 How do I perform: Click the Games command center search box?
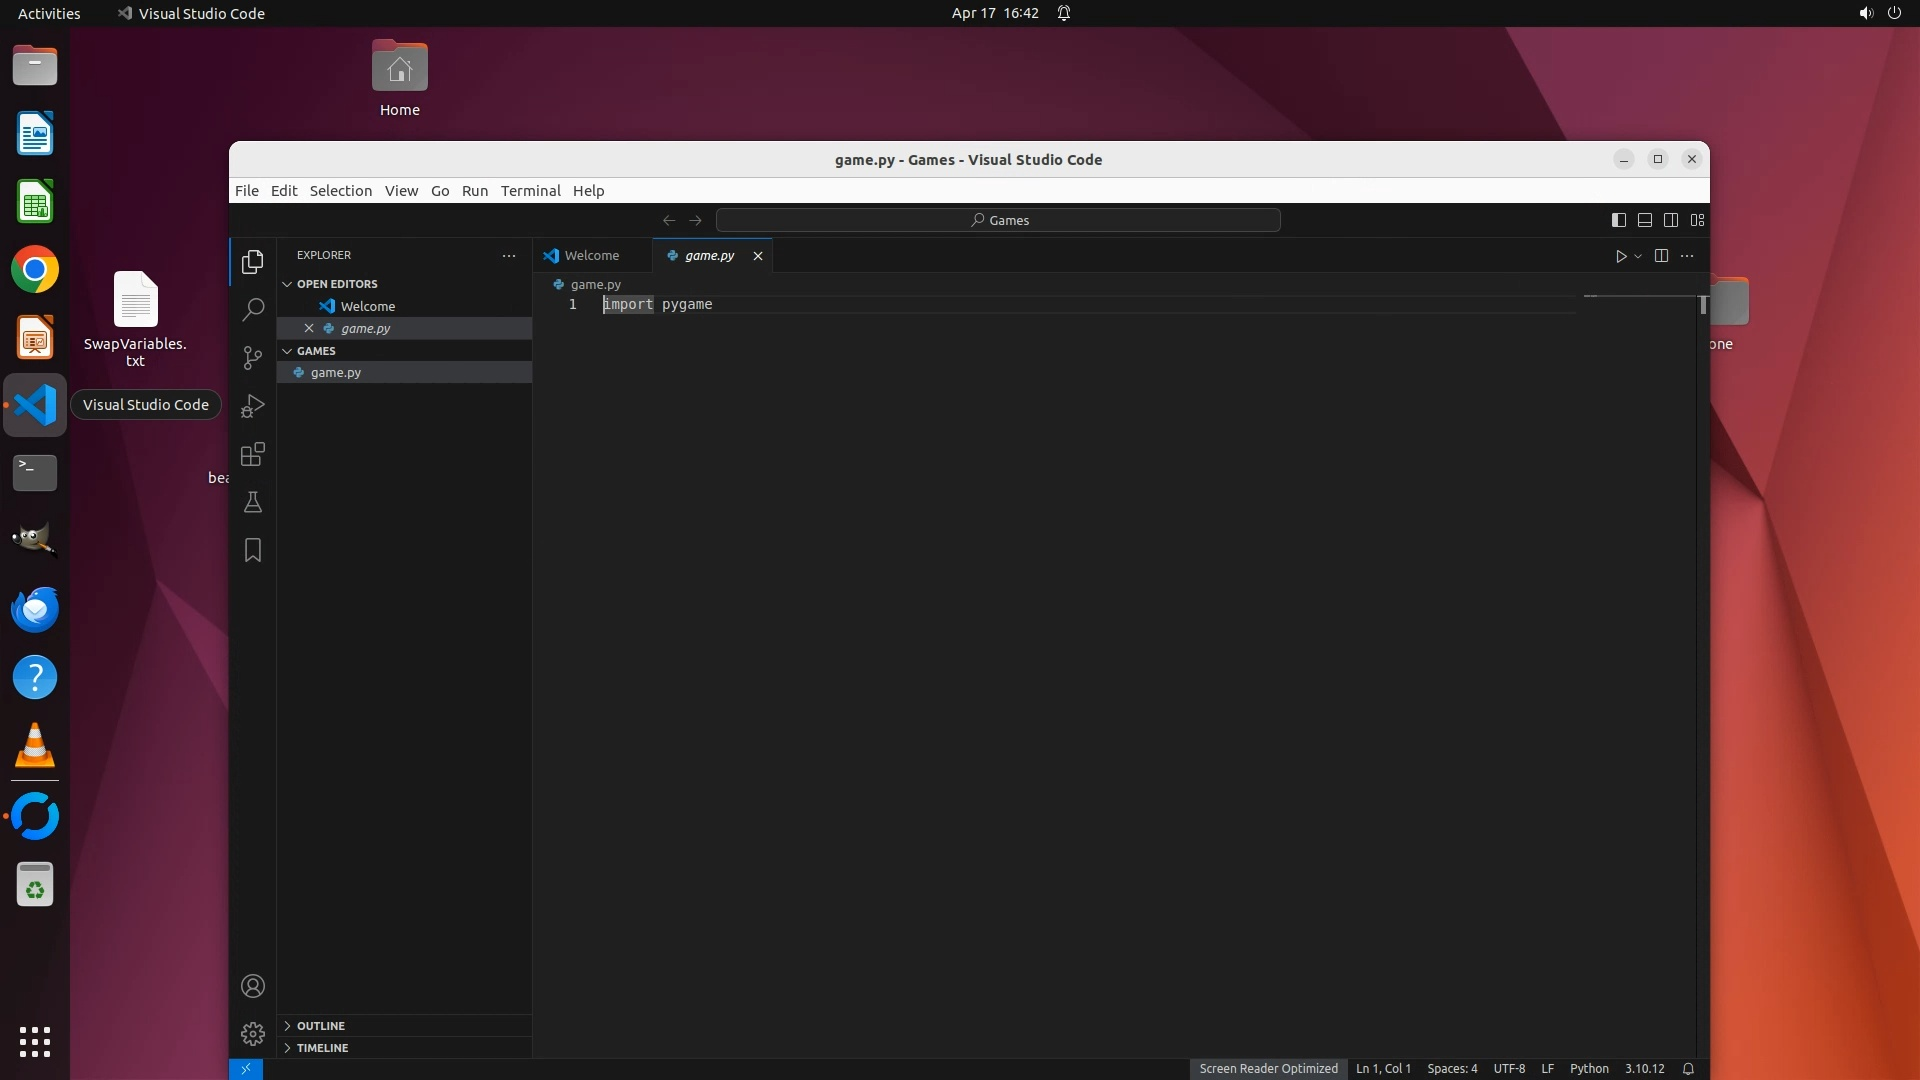coord(998,220)
